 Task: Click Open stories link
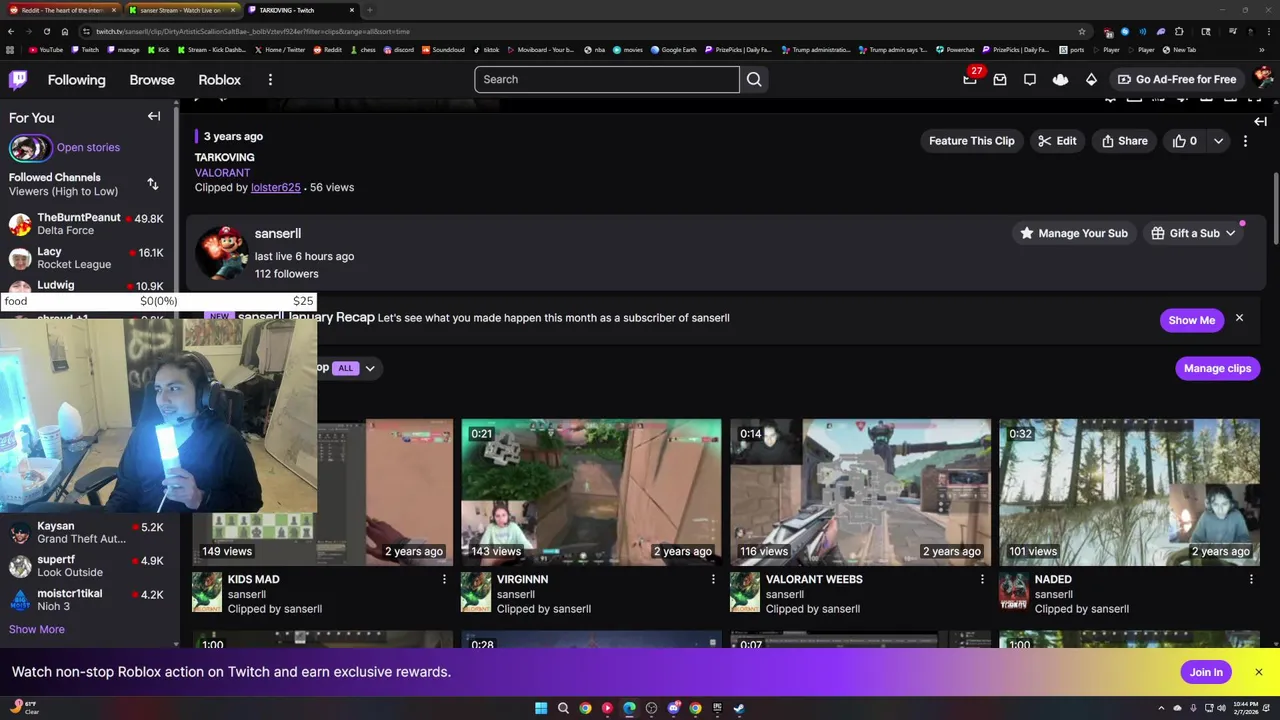[x=88, y=147]
